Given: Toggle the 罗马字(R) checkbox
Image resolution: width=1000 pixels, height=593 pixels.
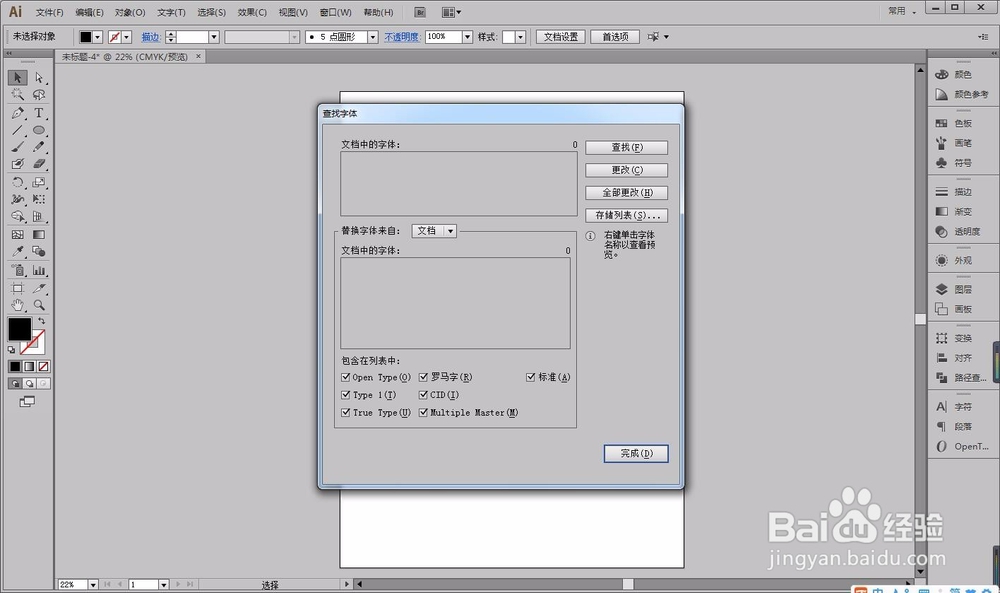Looking at the screenshot, I should point(423,377).
